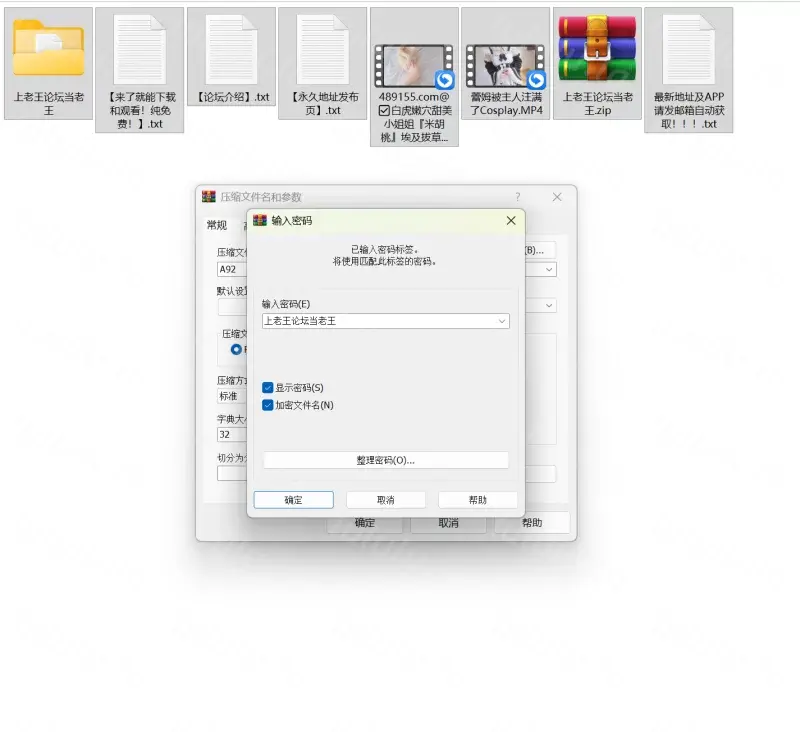This screenshot has height=732, width=800.
Task: Click 确定 in the 输入密码 dialog
Action: click(x=294, y=500)
